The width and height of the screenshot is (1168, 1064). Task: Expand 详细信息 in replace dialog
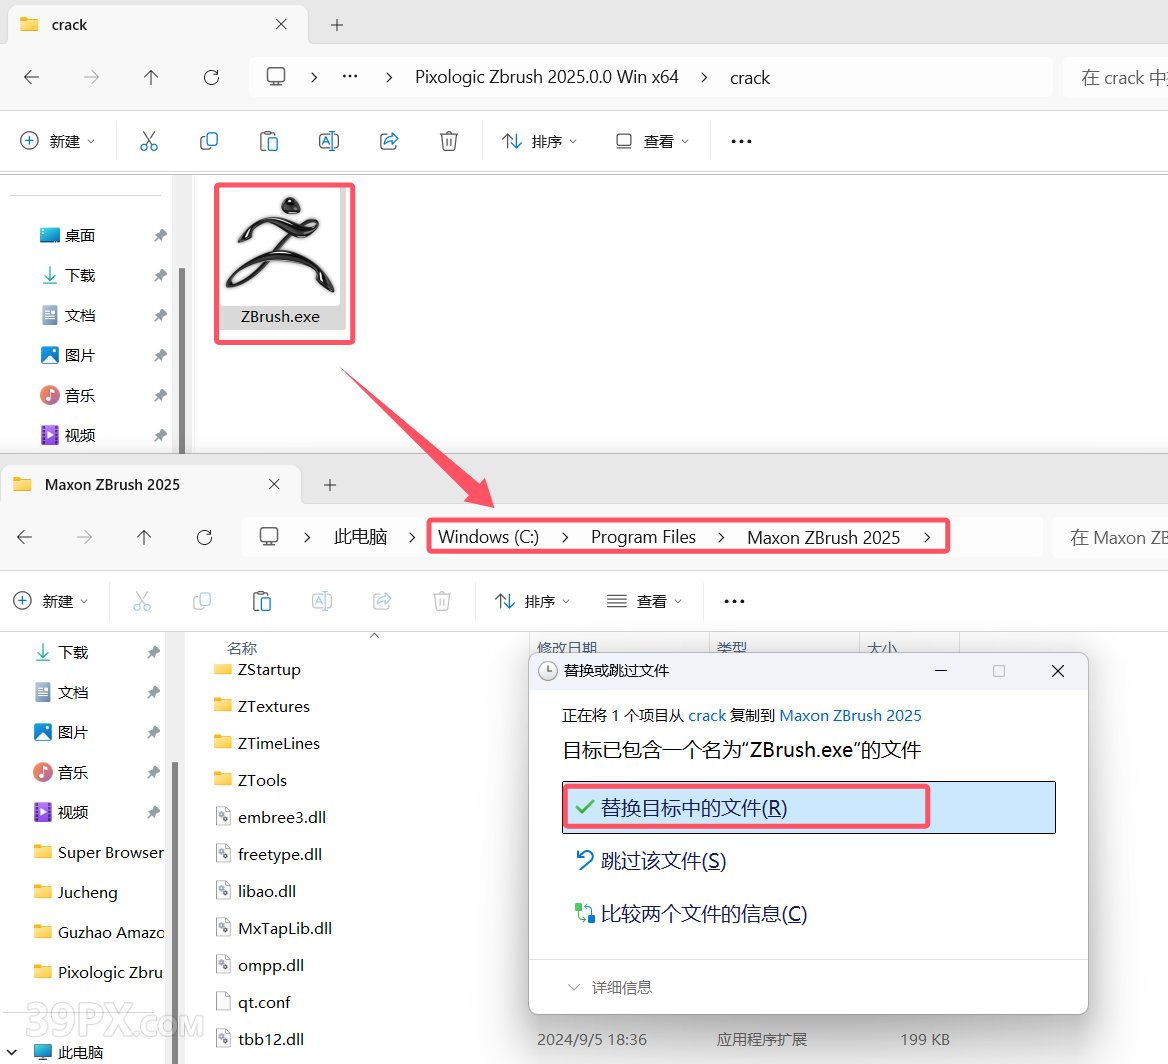coord(610,987)
